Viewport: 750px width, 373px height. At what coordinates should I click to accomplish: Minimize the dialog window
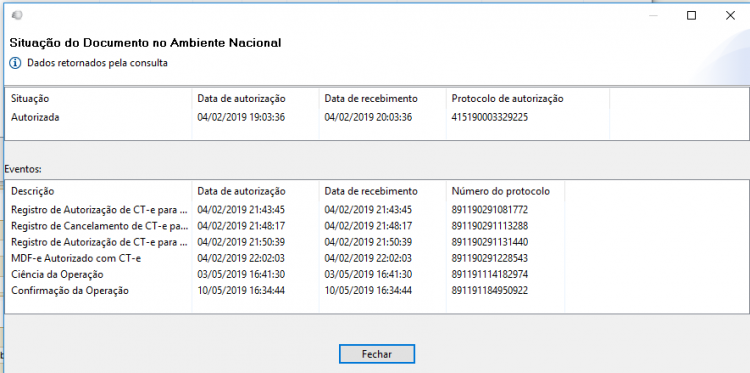pos(653,16)
